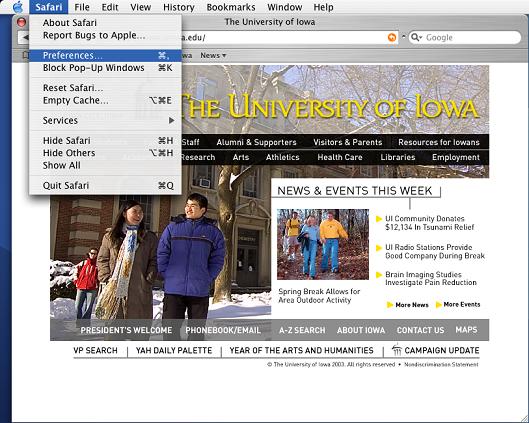Open the Help menu
529x423 pixels.
click(x=323, y=7)
